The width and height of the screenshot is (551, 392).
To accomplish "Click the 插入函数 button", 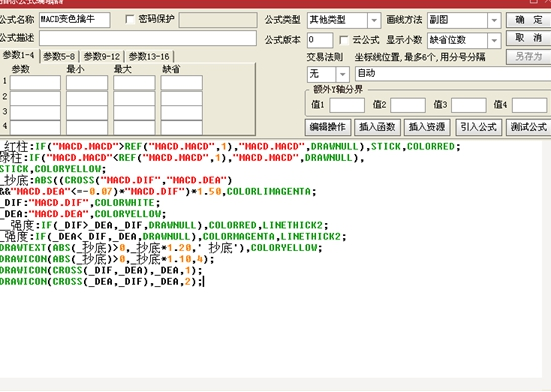I will 377,127.
